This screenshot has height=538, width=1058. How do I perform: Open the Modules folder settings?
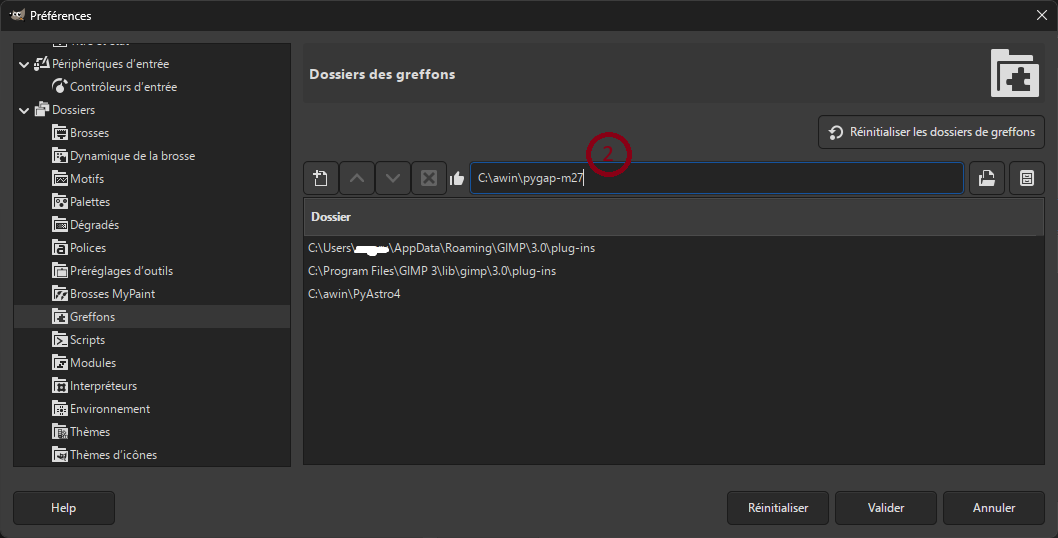pyautogui.click(x=93, y=362)
